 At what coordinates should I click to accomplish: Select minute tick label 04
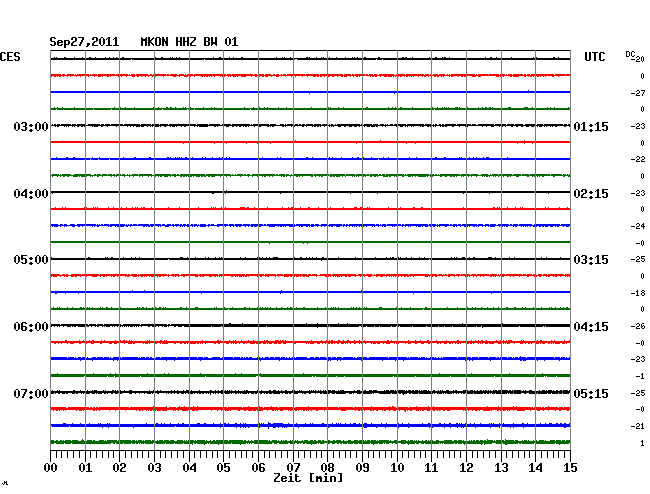pyautogui.click(x=189, y=468)
